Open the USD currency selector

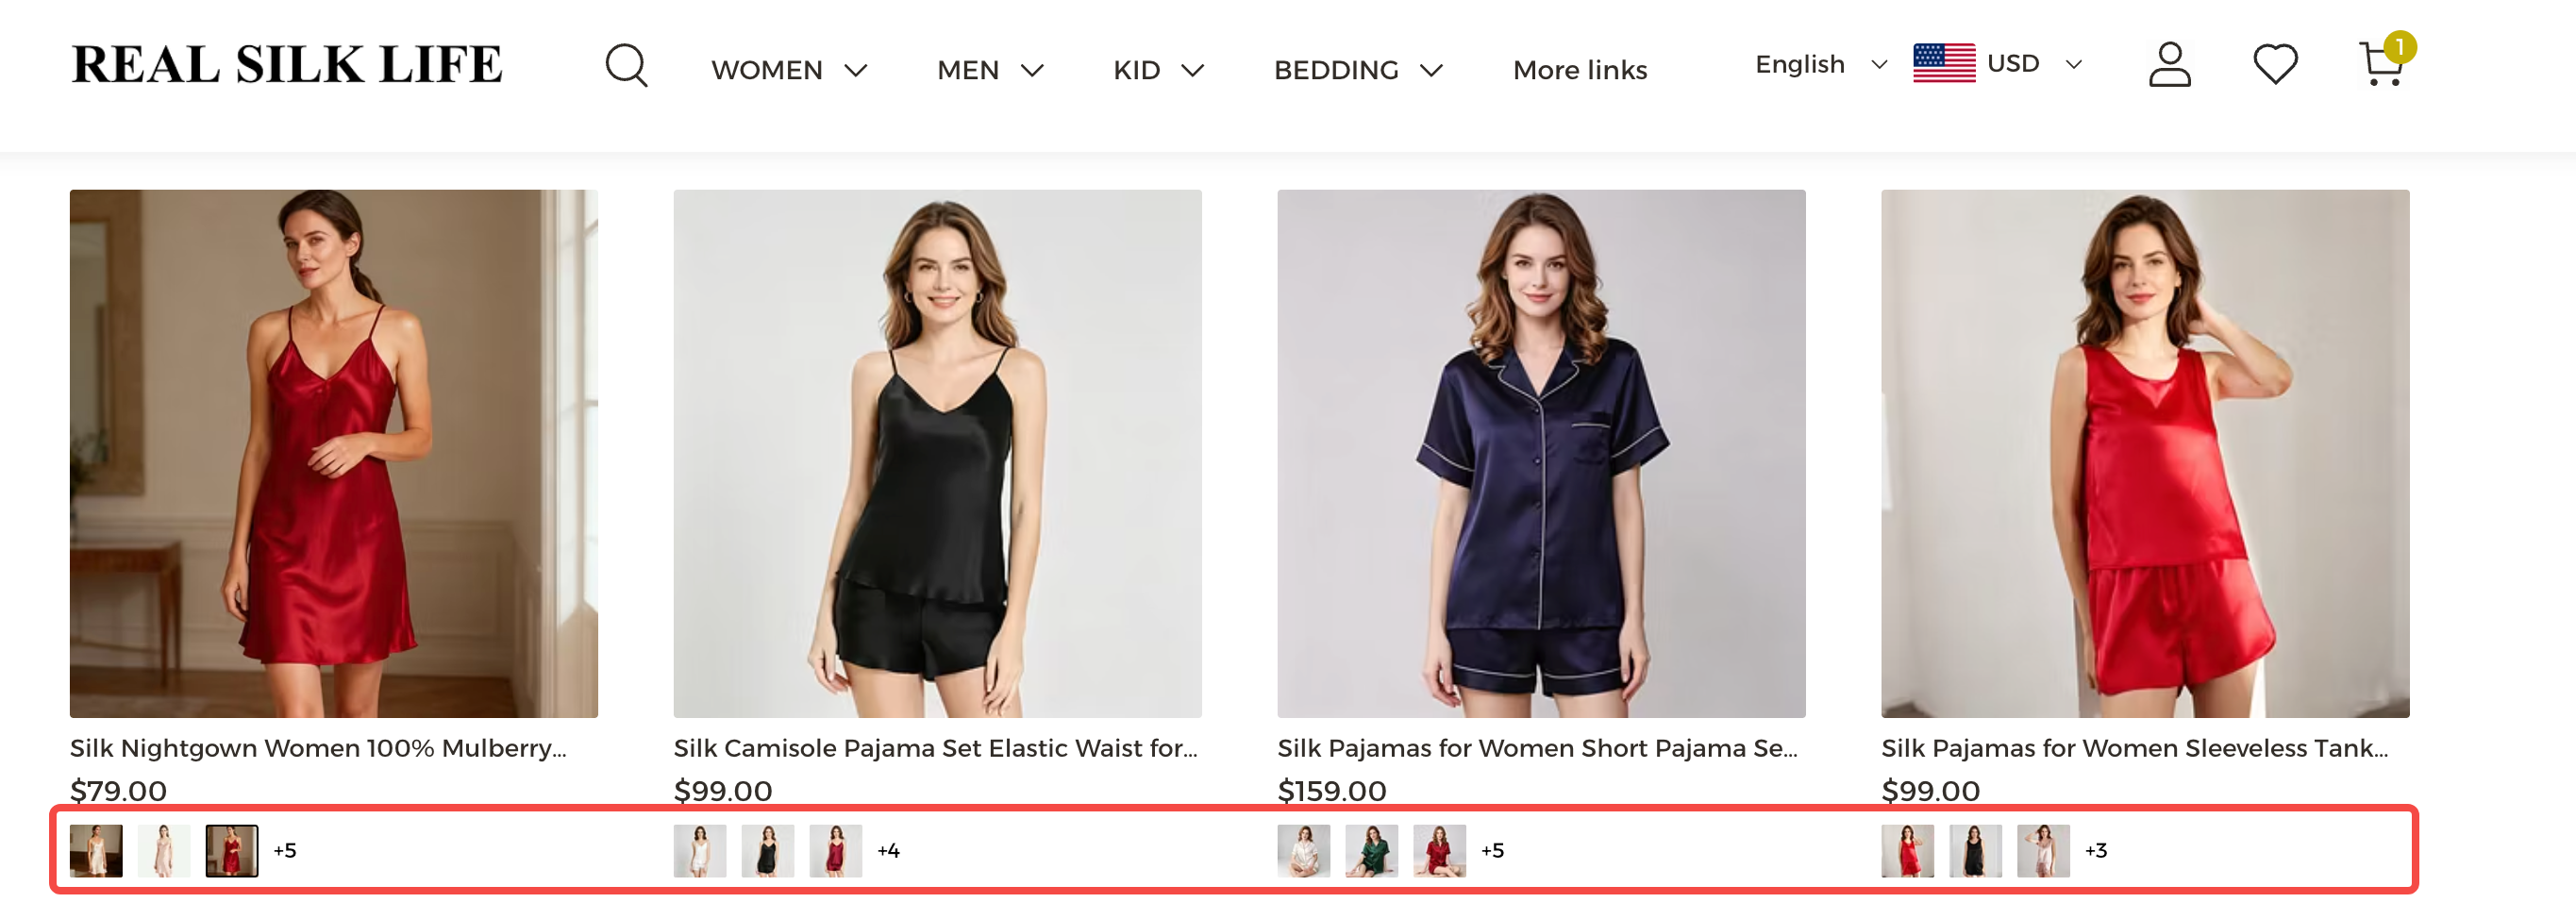[x=2034, y=64]
